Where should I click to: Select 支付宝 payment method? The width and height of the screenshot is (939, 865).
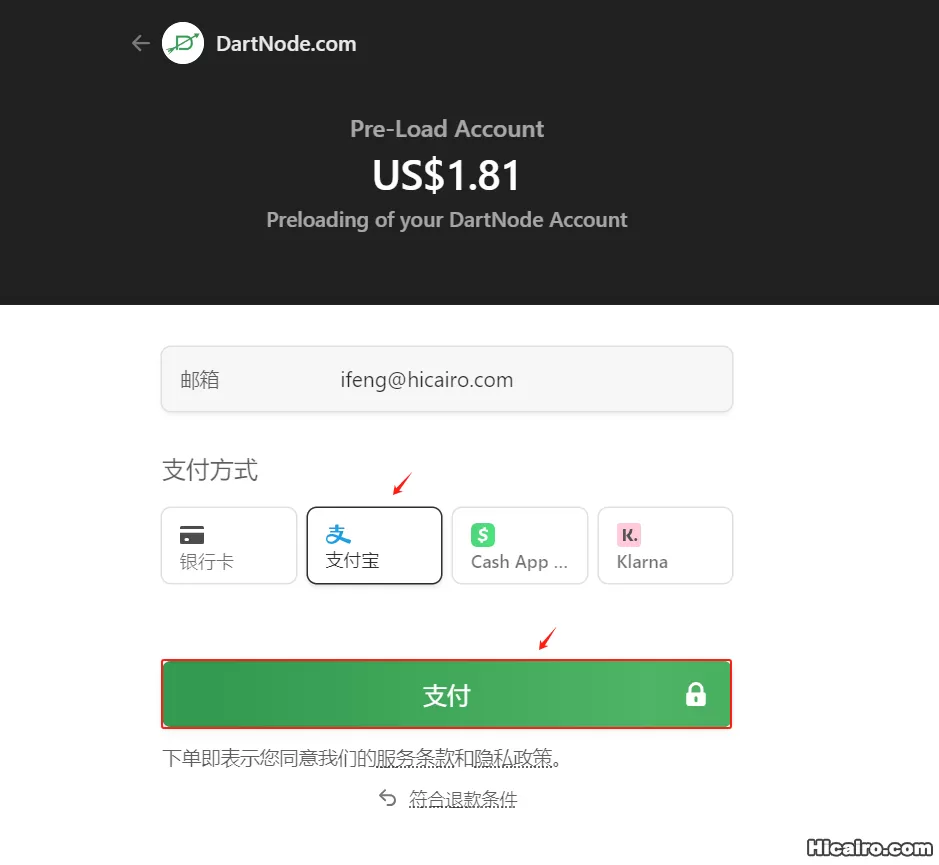click(374, 546)
